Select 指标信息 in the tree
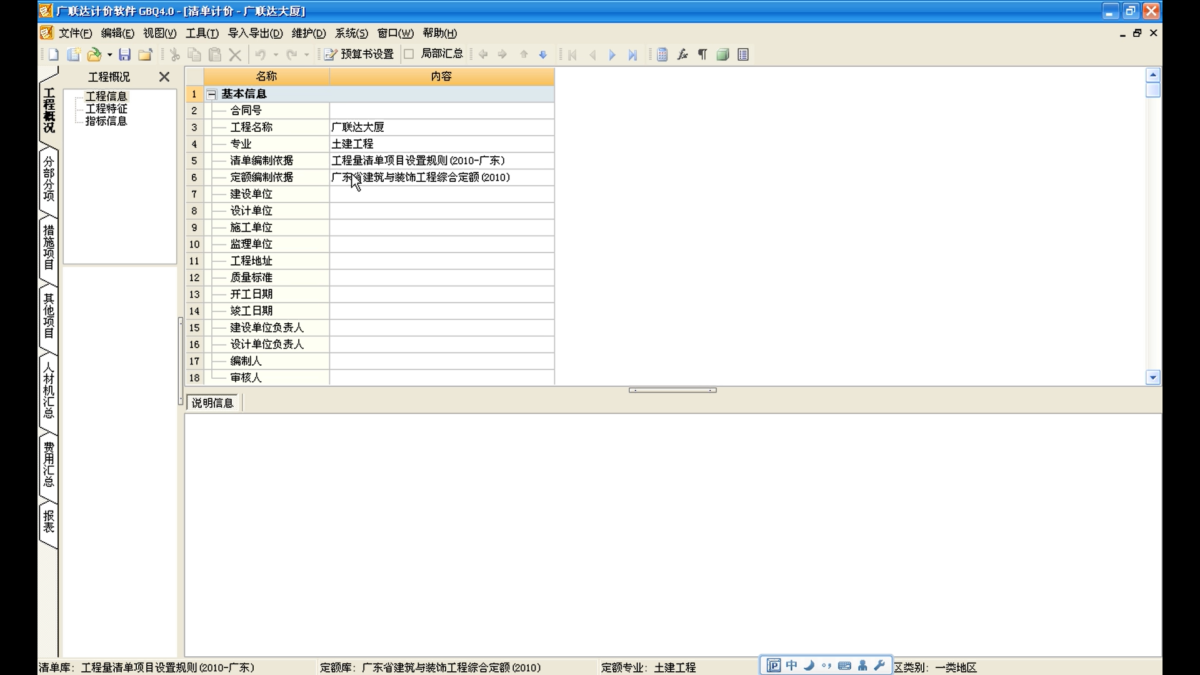The image size is (1200, 675). 106,121
